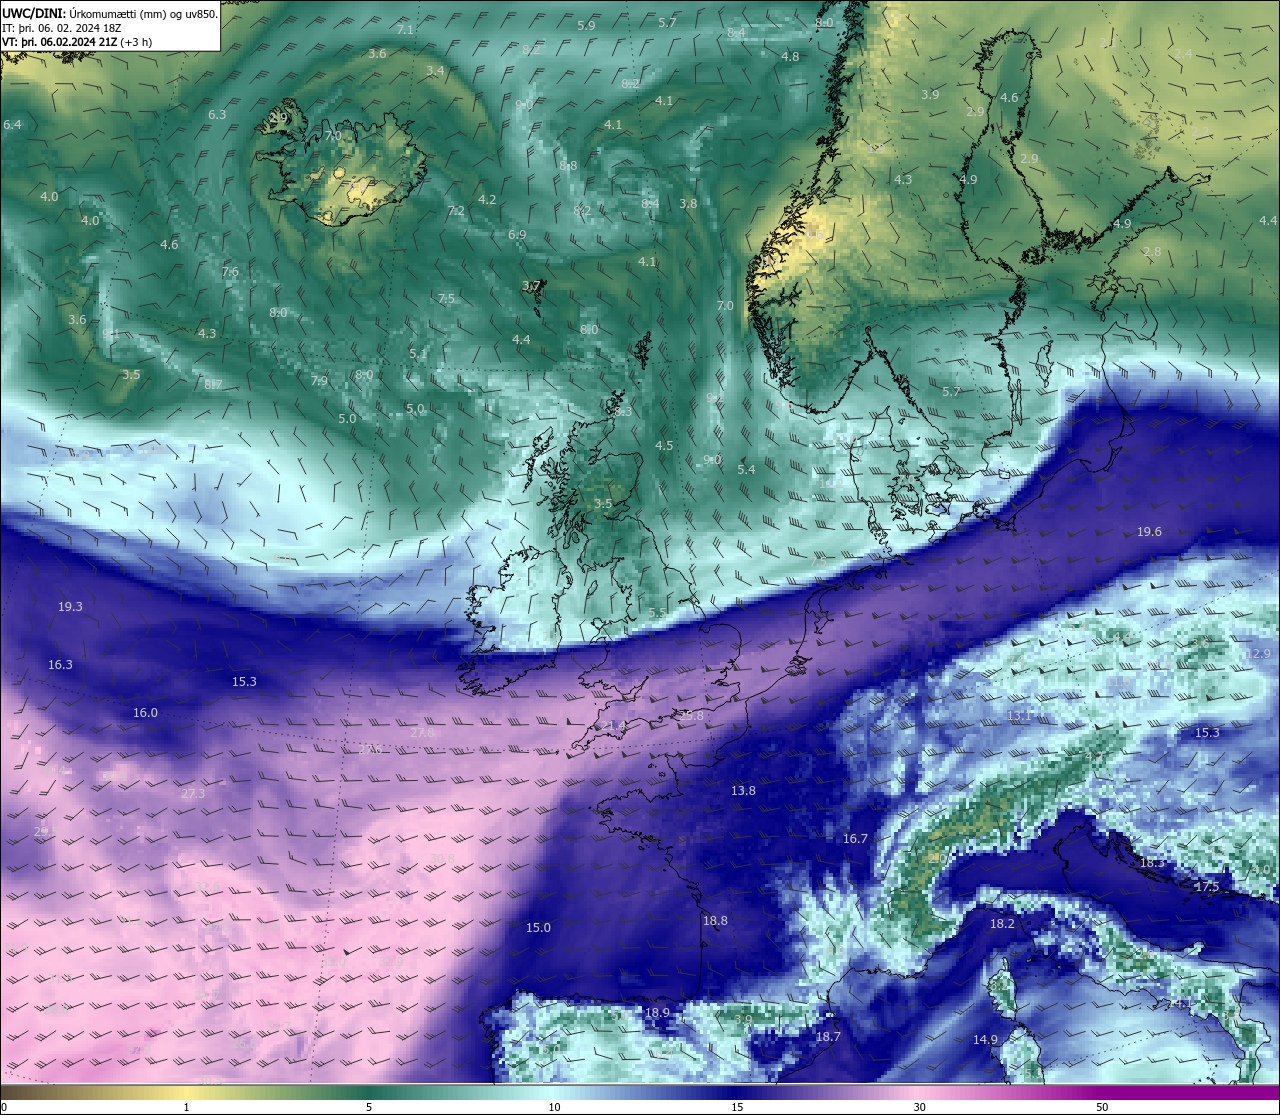
Task: Click the 12.9 value at right edge
Action: click(x=1258, y=654)
